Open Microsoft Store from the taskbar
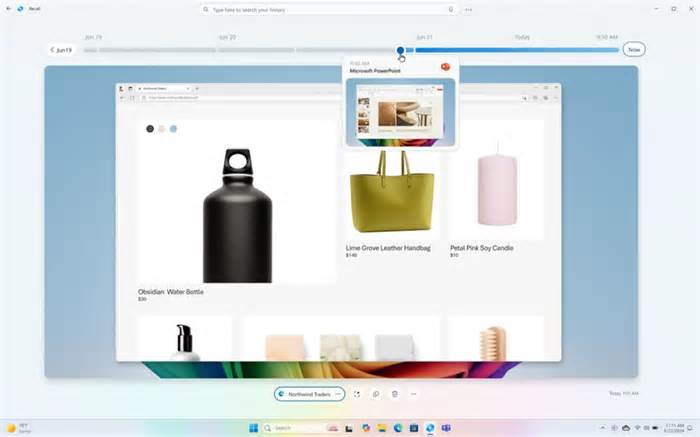This screenshot has height=437, width=700. tap(414, 428)
